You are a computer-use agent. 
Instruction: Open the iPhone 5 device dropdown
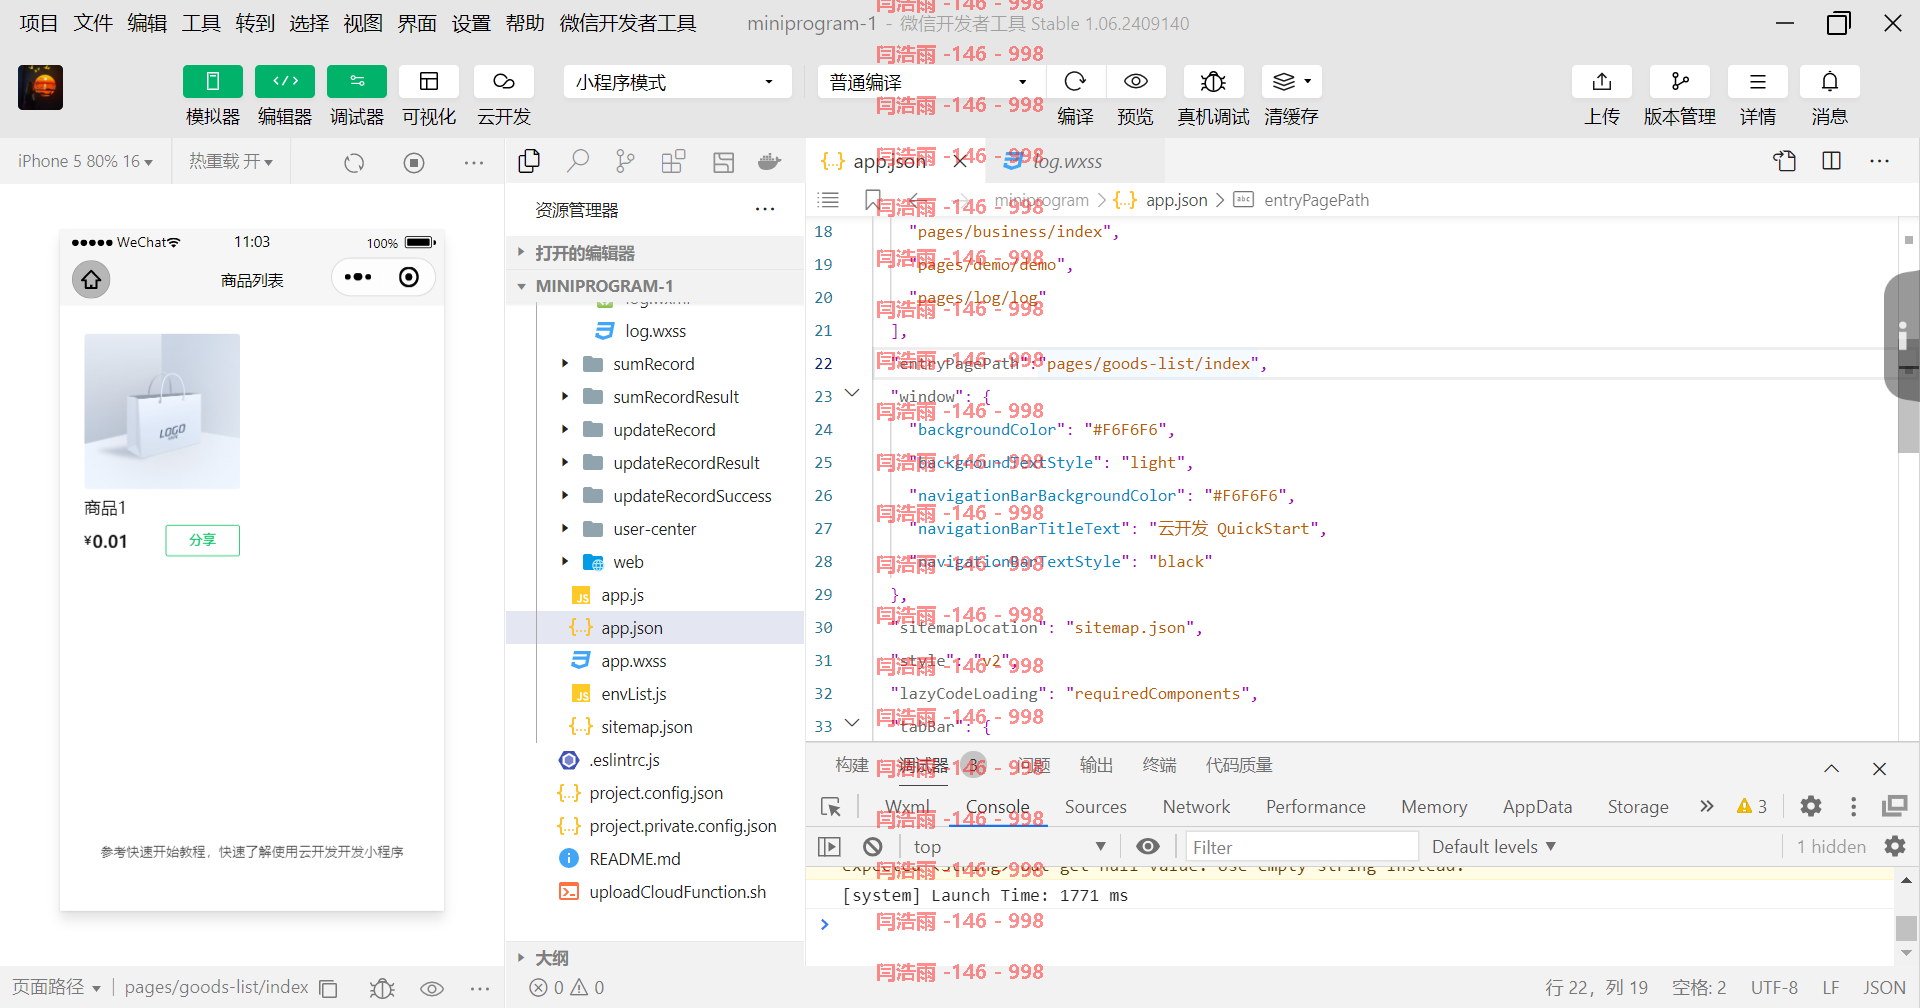tap(85, 162)
